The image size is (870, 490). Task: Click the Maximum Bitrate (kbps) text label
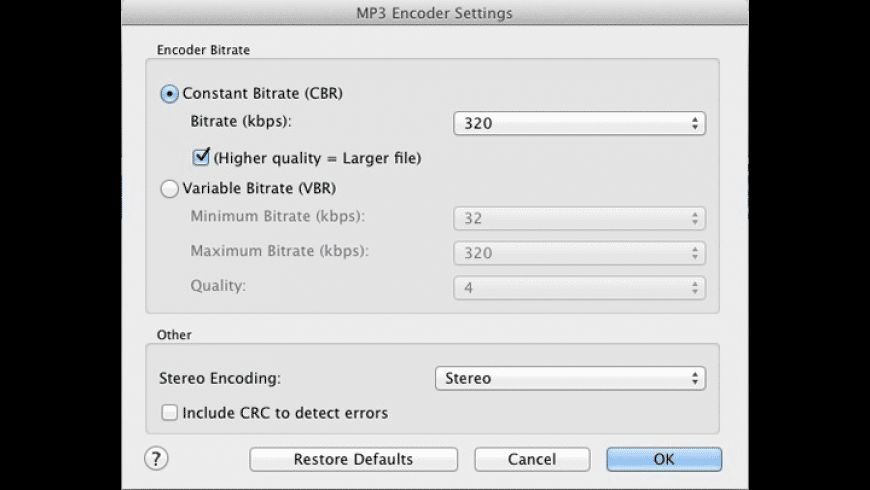[280, 251]
